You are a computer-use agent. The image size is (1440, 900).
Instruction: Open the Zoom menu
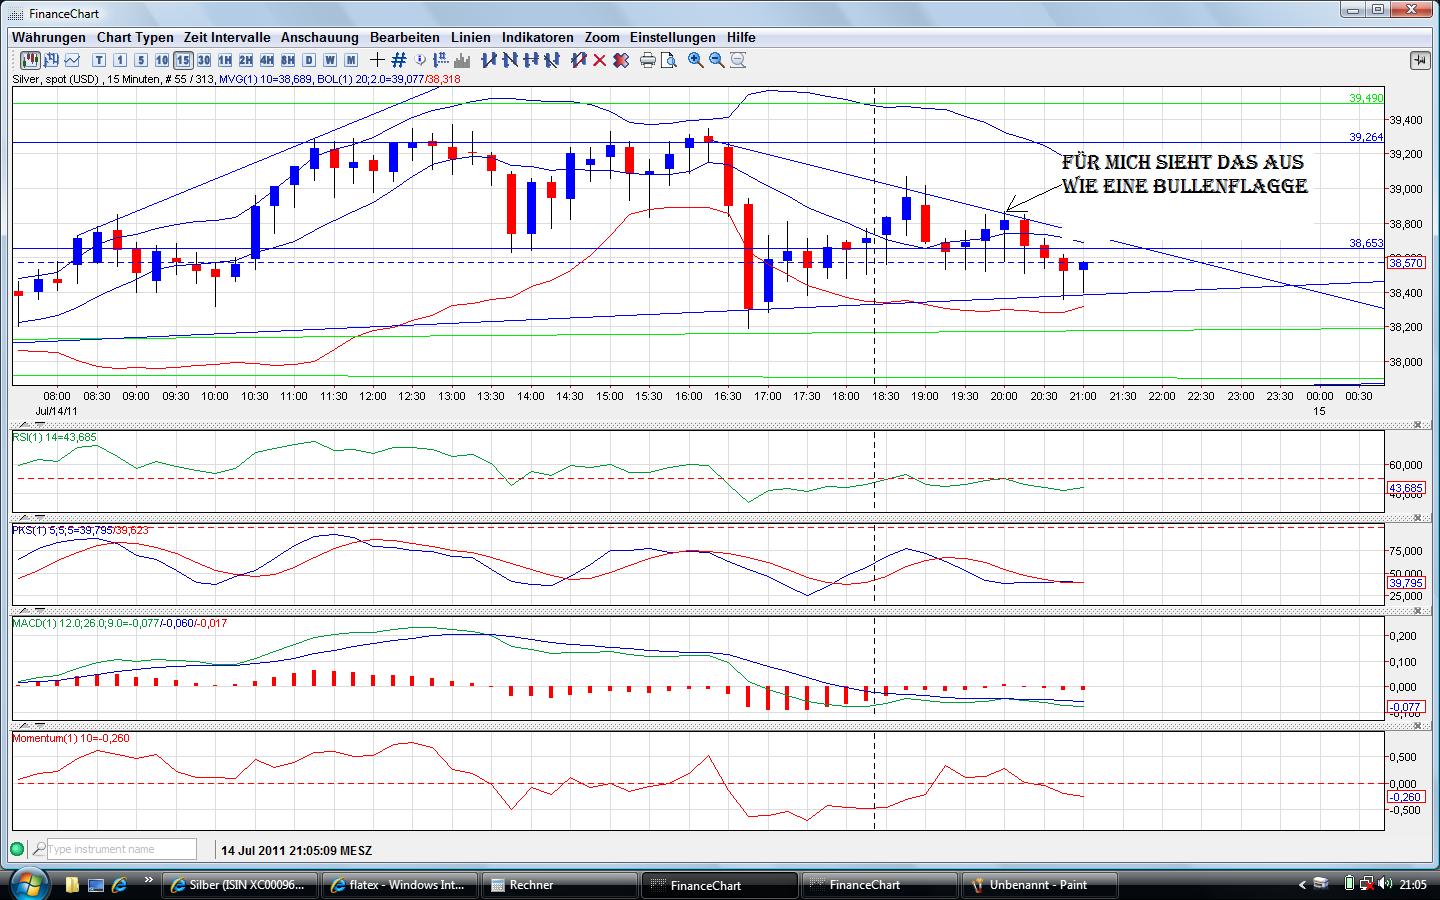[x=602, y=37]
